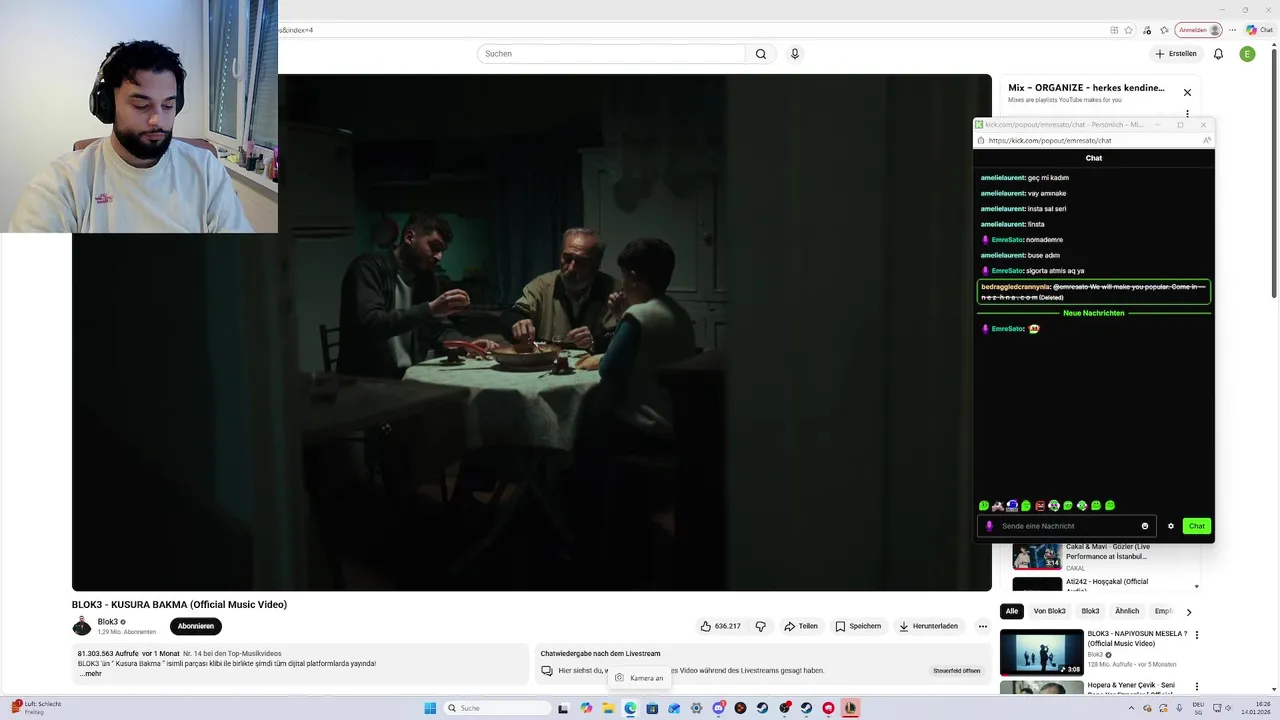Open more video actions ellipsis menu

983,626
